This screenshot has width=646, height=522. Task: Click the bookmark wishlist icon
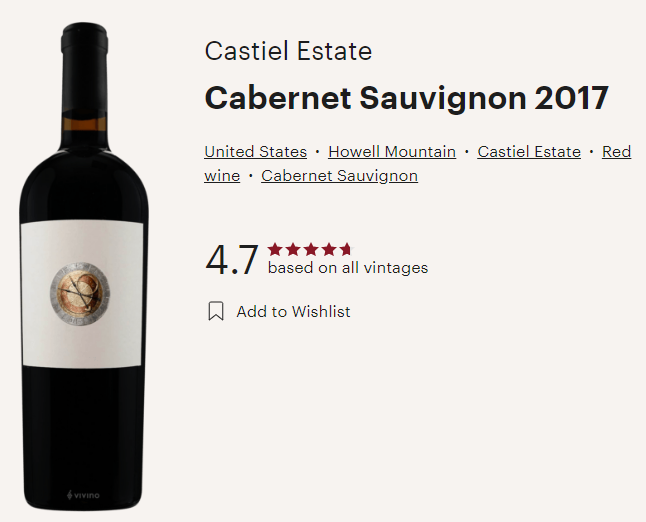coord(216,311)
